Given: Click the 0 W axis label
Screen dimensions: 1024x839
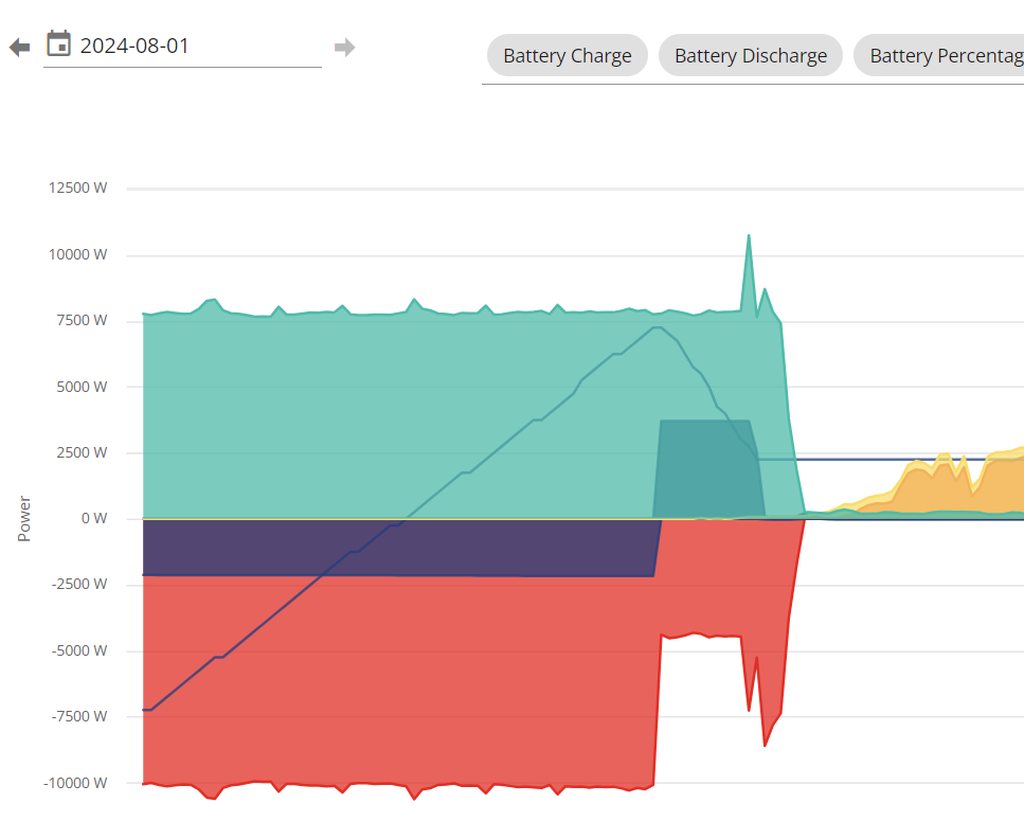Looking at the screenshot, I should click(93, 518).
